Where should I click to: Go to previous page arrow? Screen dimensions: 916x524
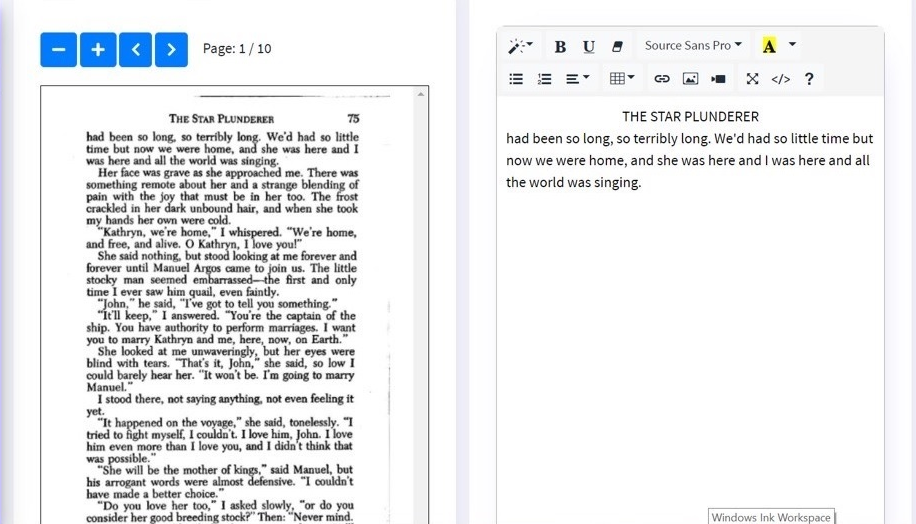[136, 50]
